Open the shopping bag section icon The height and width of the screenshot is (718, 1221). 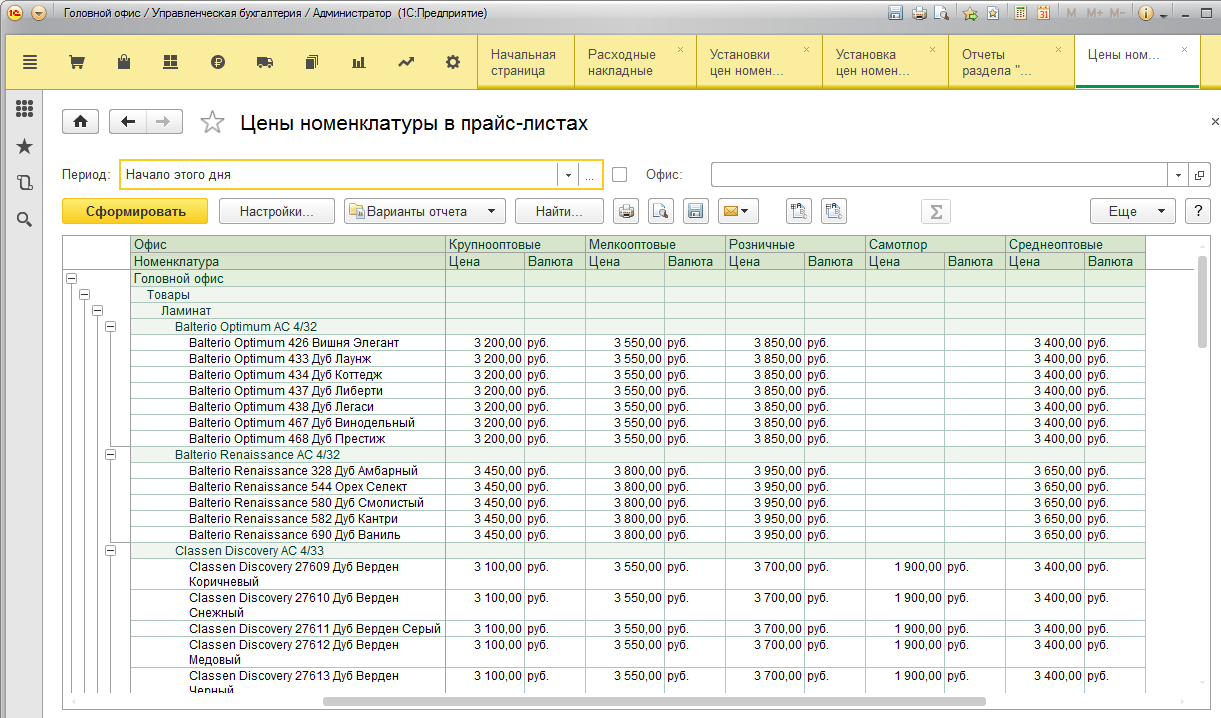click(124, 62)
